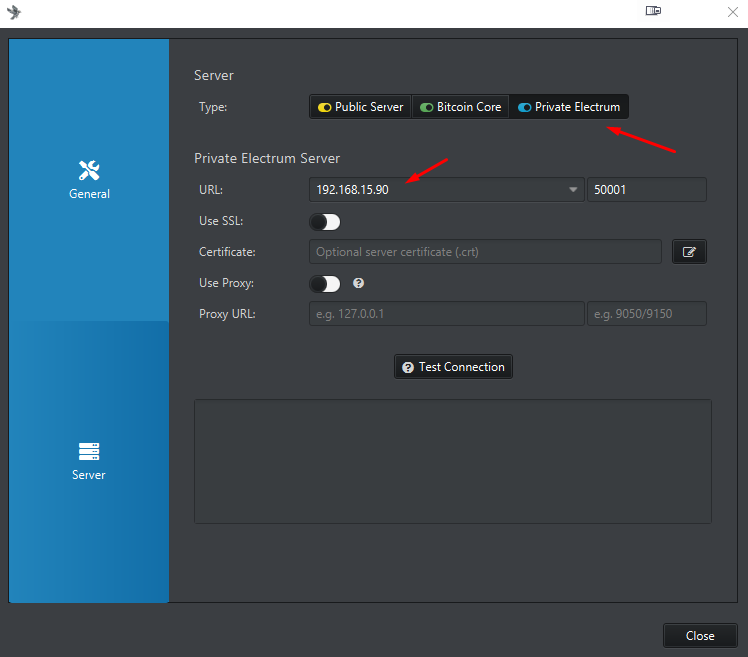Screen dimensions: 748x657
Task: Click the Close button
Action: click(700, 636)
